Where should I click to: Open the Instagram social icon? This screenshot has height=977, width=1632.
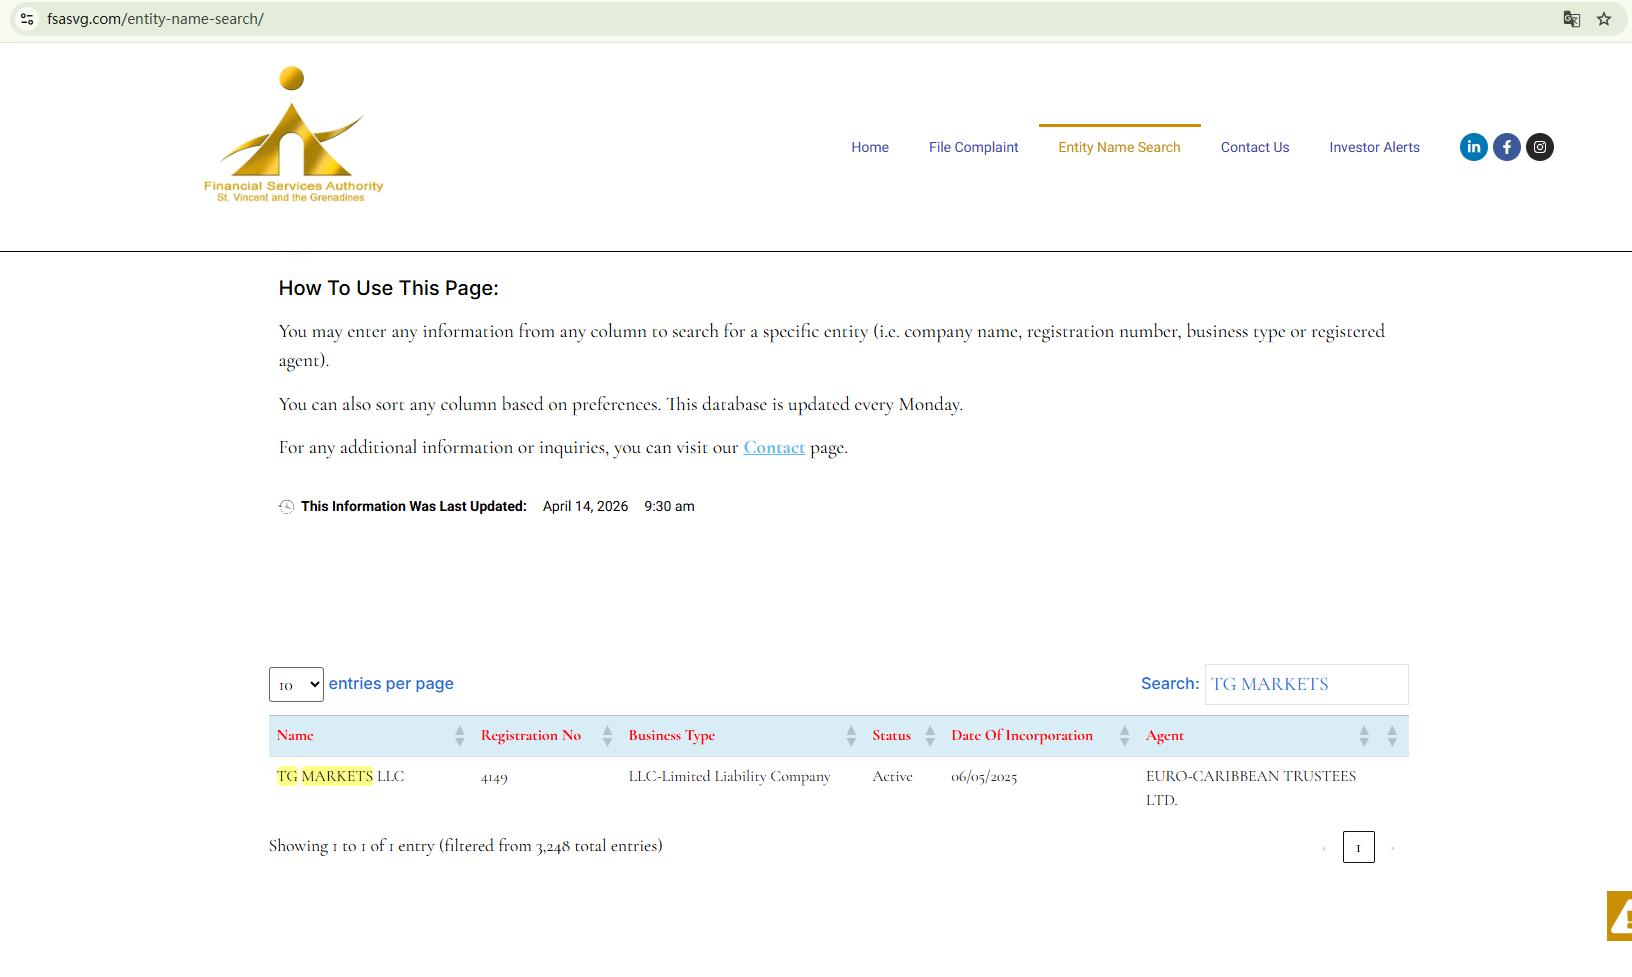[1539, 147]
